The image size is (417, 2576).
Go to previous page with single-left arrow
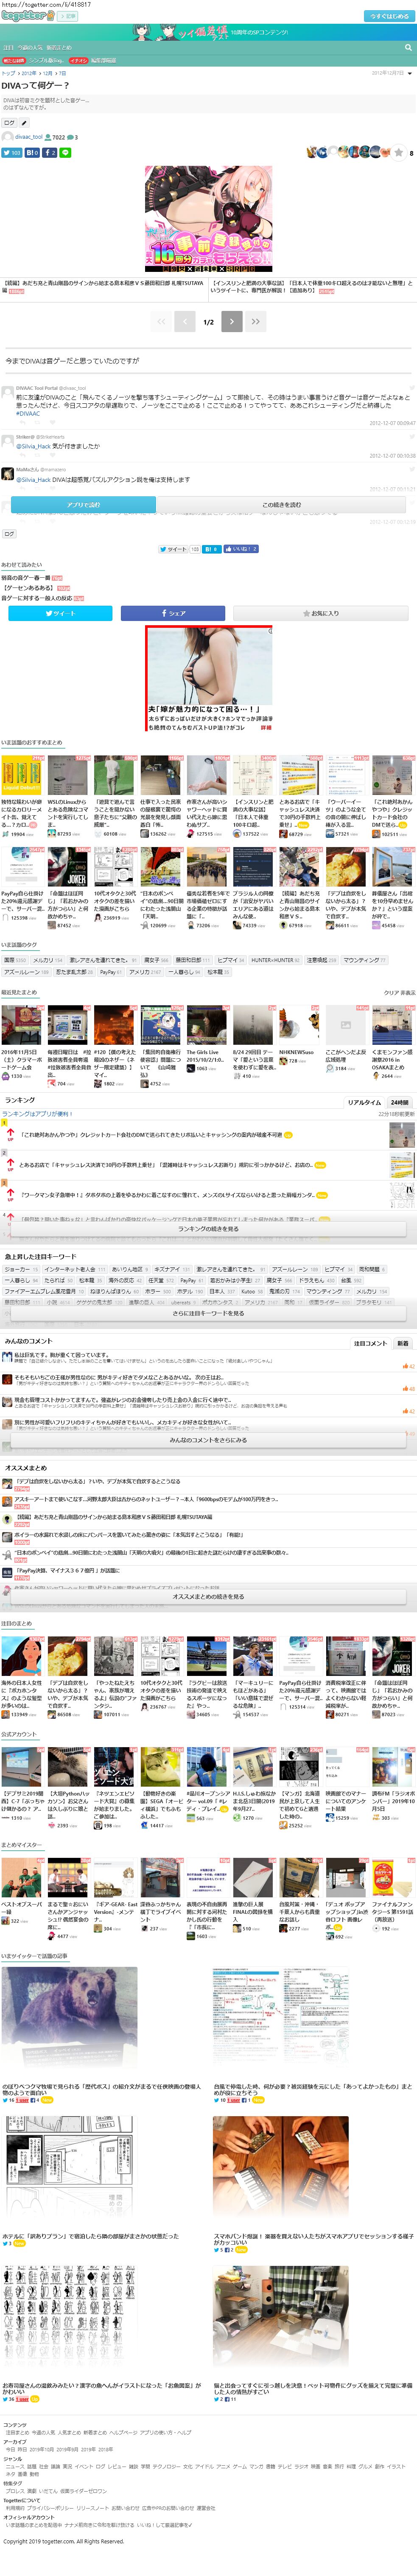(x=184, y=321)
